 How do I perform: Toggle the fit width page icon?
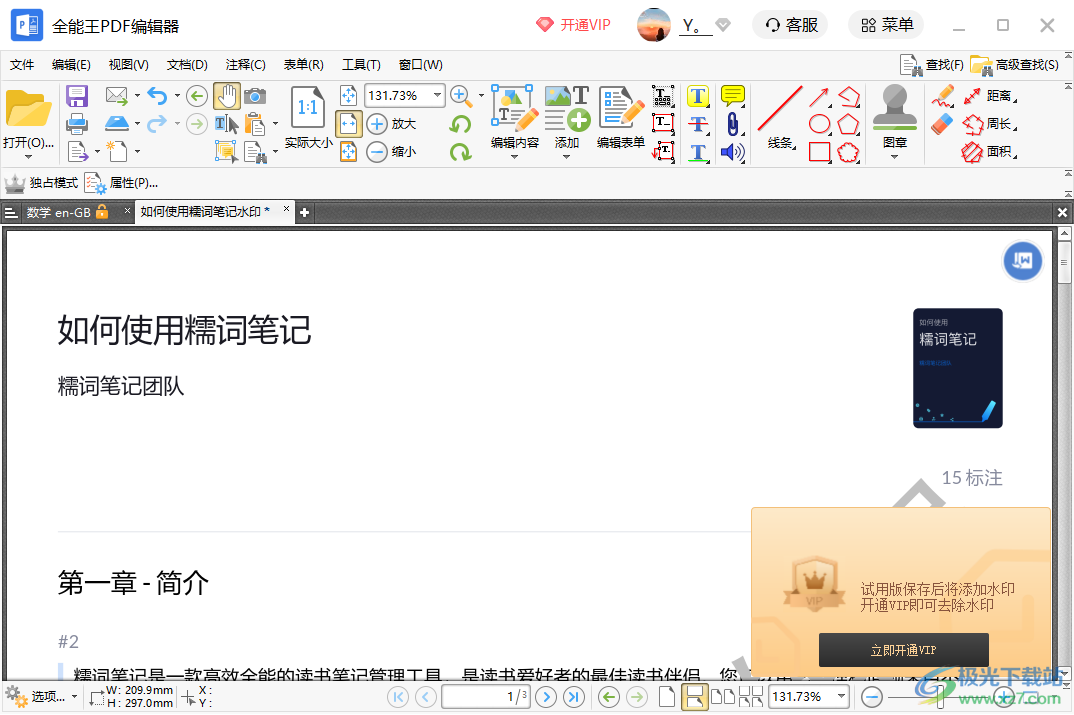pyautogui.click(x=349, y=124)
